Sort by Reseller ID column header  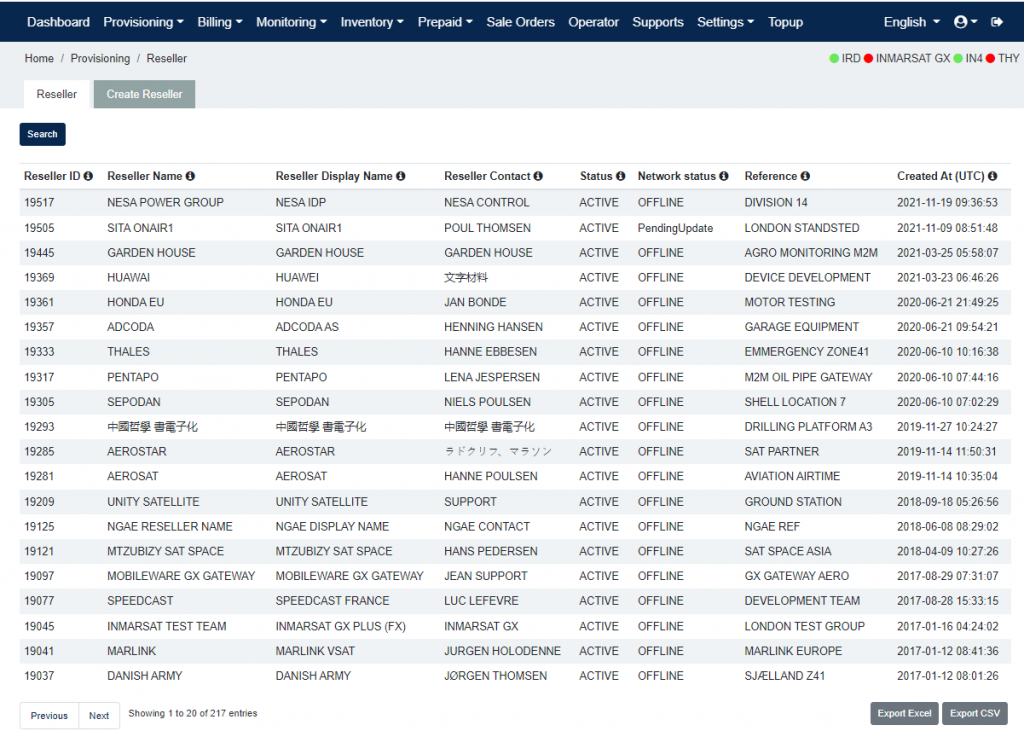point(52,176)
